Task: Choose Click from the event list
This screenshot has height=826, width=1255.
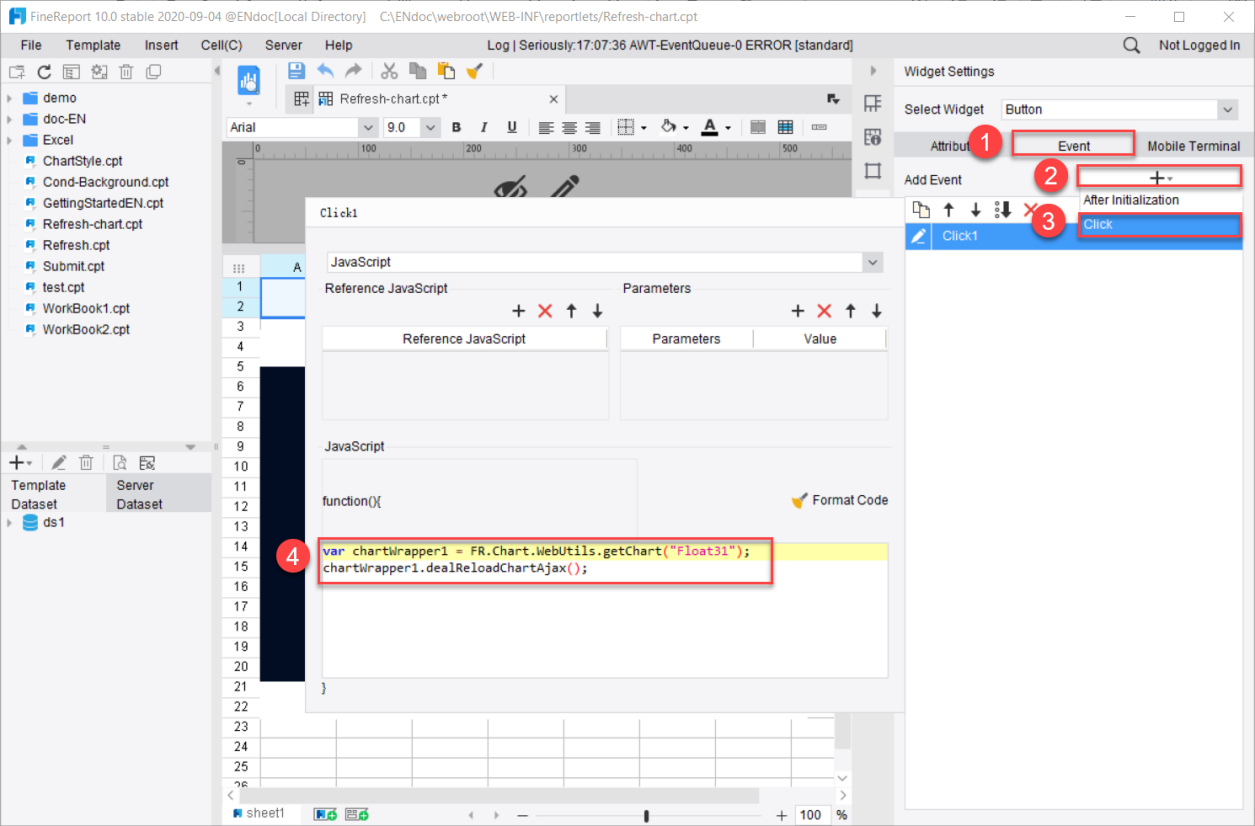Action: [x=1160, y=224]
